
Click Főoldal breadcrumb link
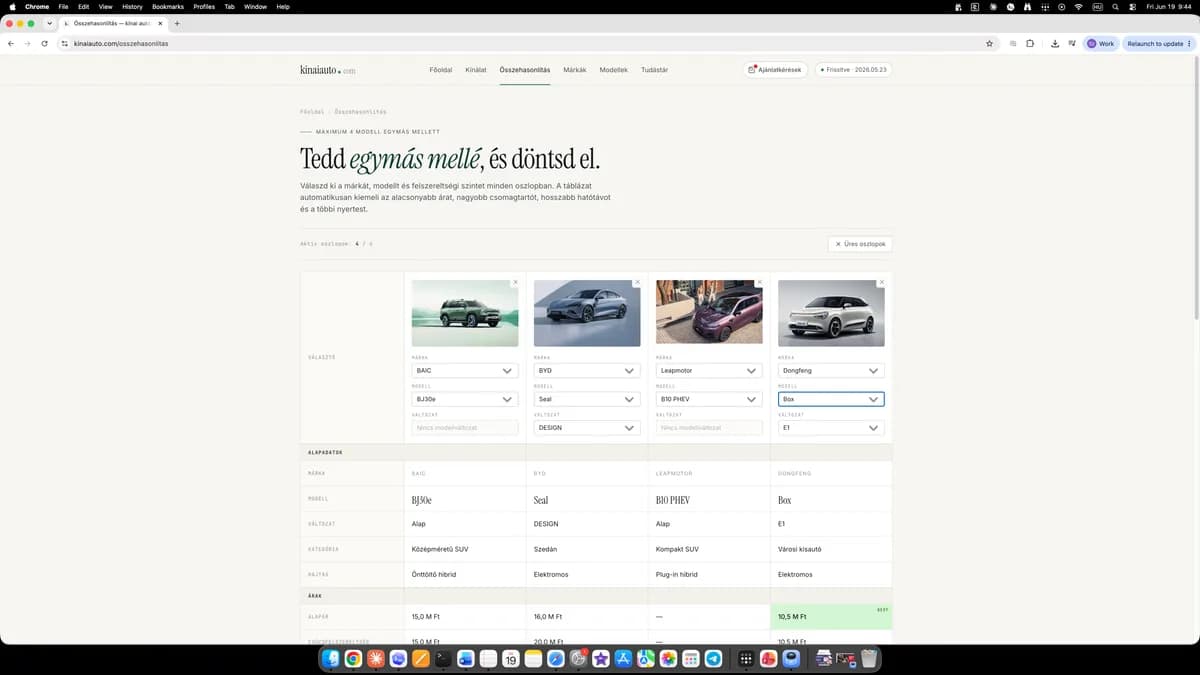[x=312, y=112]
